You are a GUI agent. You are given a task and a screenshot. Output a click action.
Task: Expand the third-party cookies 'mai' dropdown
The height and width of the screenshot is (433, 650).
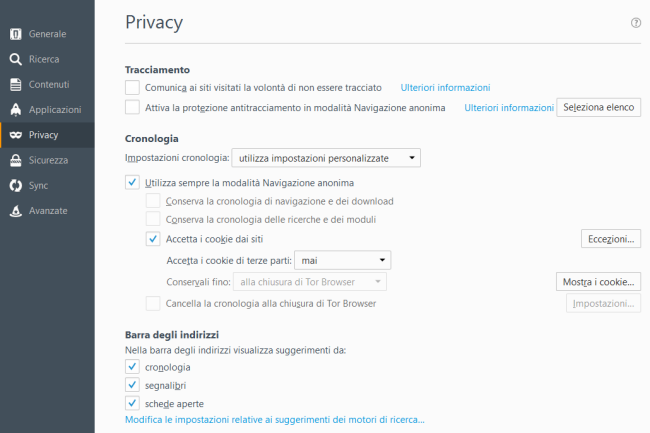coord(342,260)
